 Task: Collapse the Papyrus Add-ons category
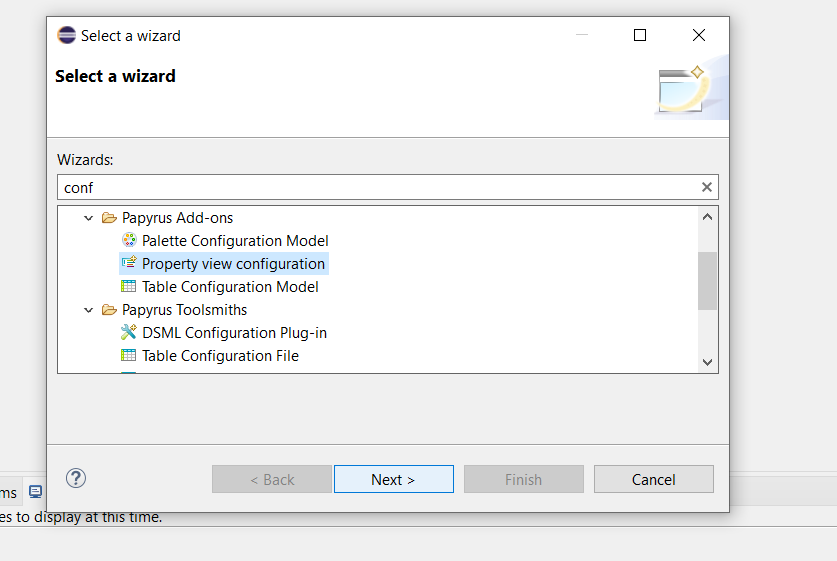pos(89,218)
